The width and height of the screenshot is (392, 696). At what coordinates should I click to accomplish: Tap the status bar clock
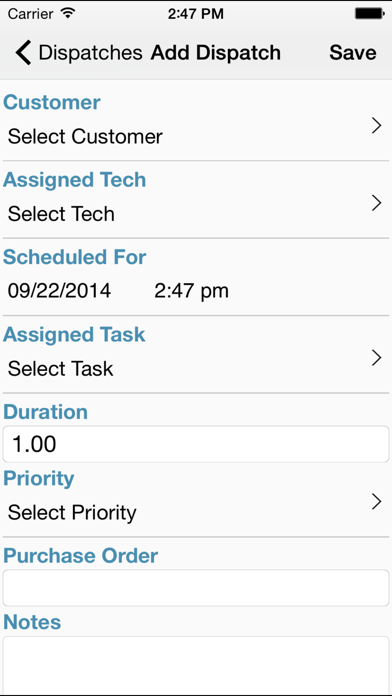(x=196, y=14)
